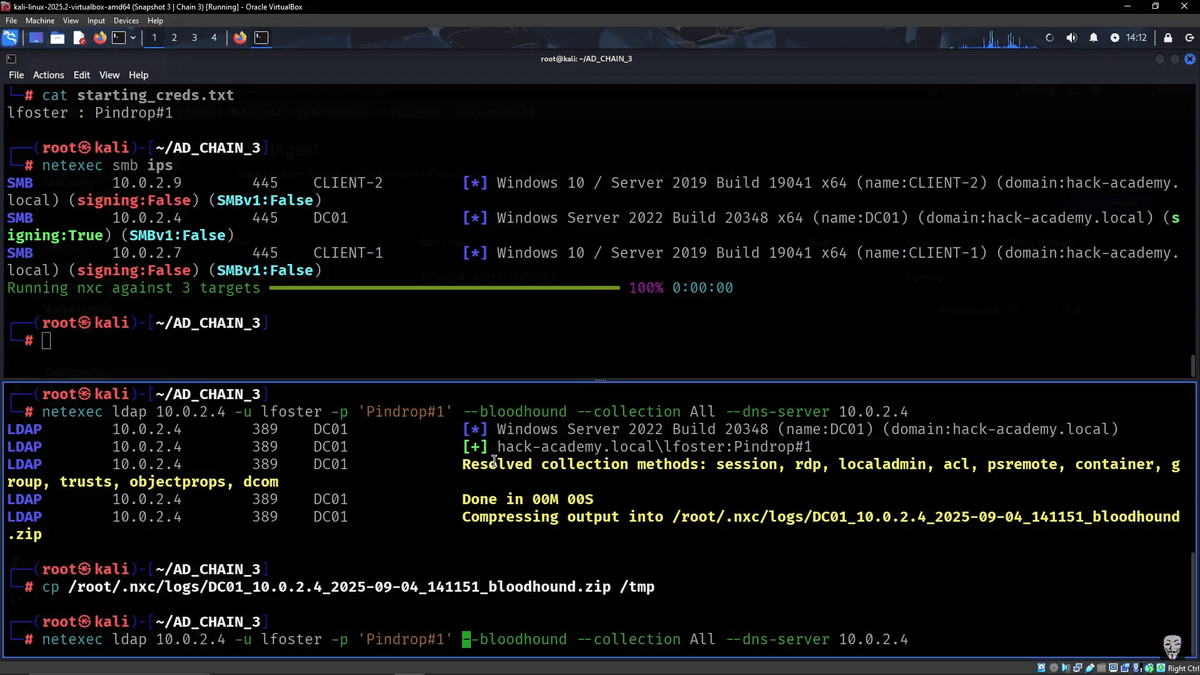This screenshot has width=1200, height=675.
Task: Open the VirtualBox Devices menu
Action: point(126,20)
